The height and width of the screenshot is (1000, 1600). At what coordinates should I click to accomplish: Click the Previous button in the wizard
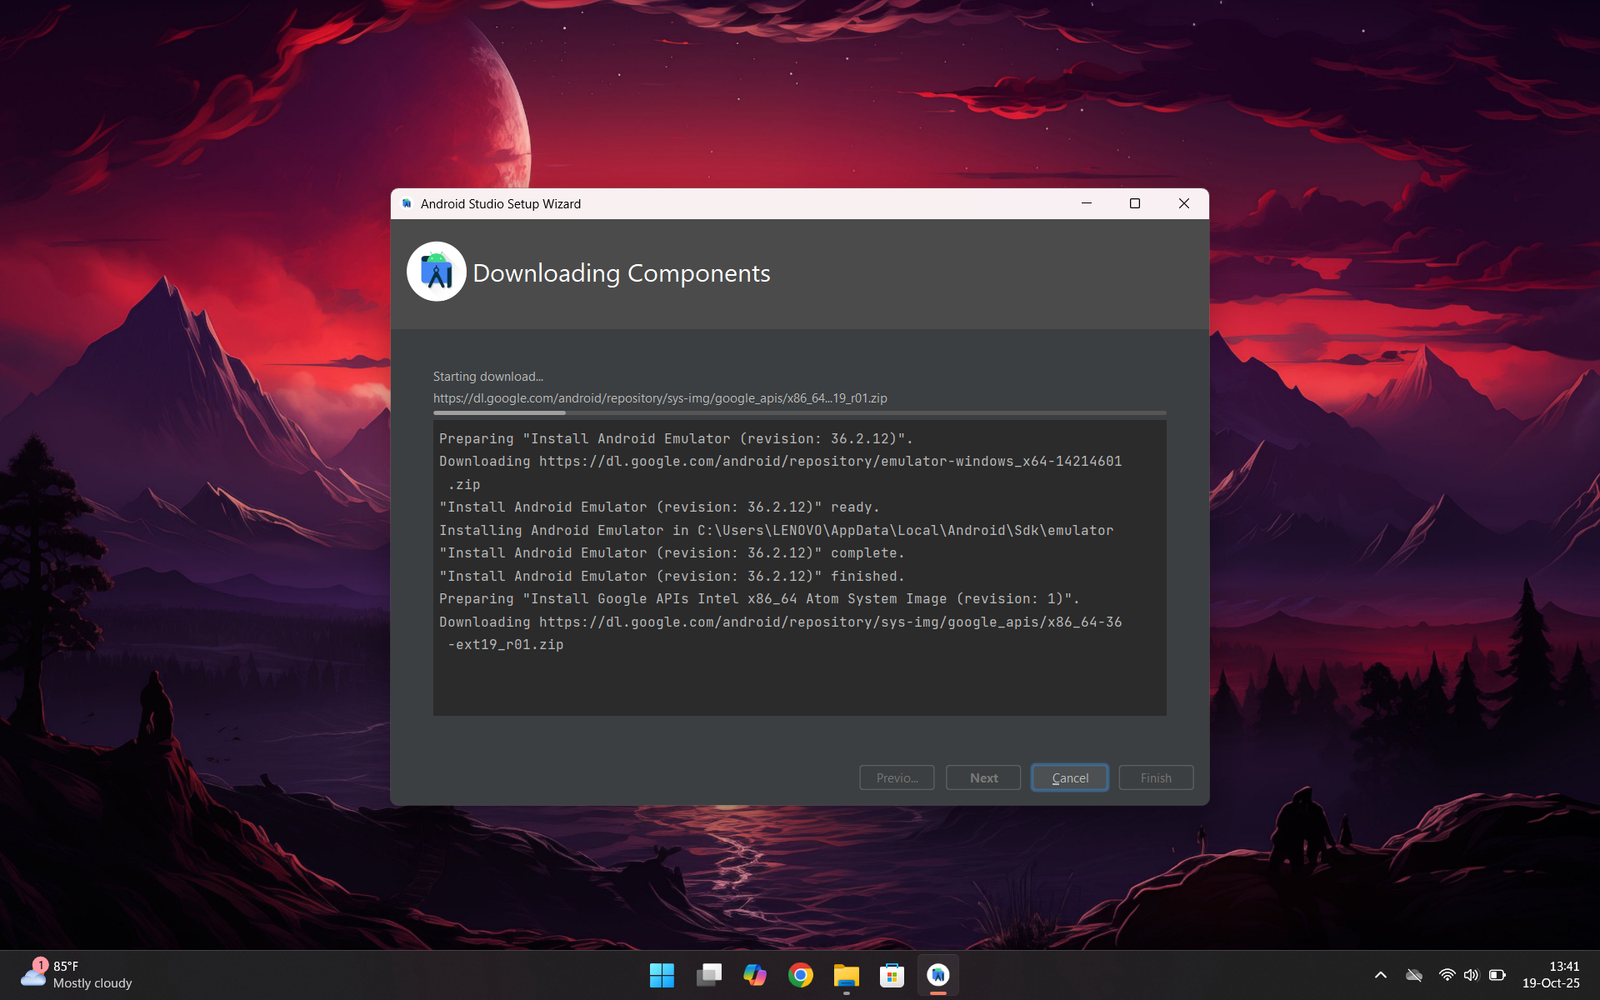click(x=897, y=778)
